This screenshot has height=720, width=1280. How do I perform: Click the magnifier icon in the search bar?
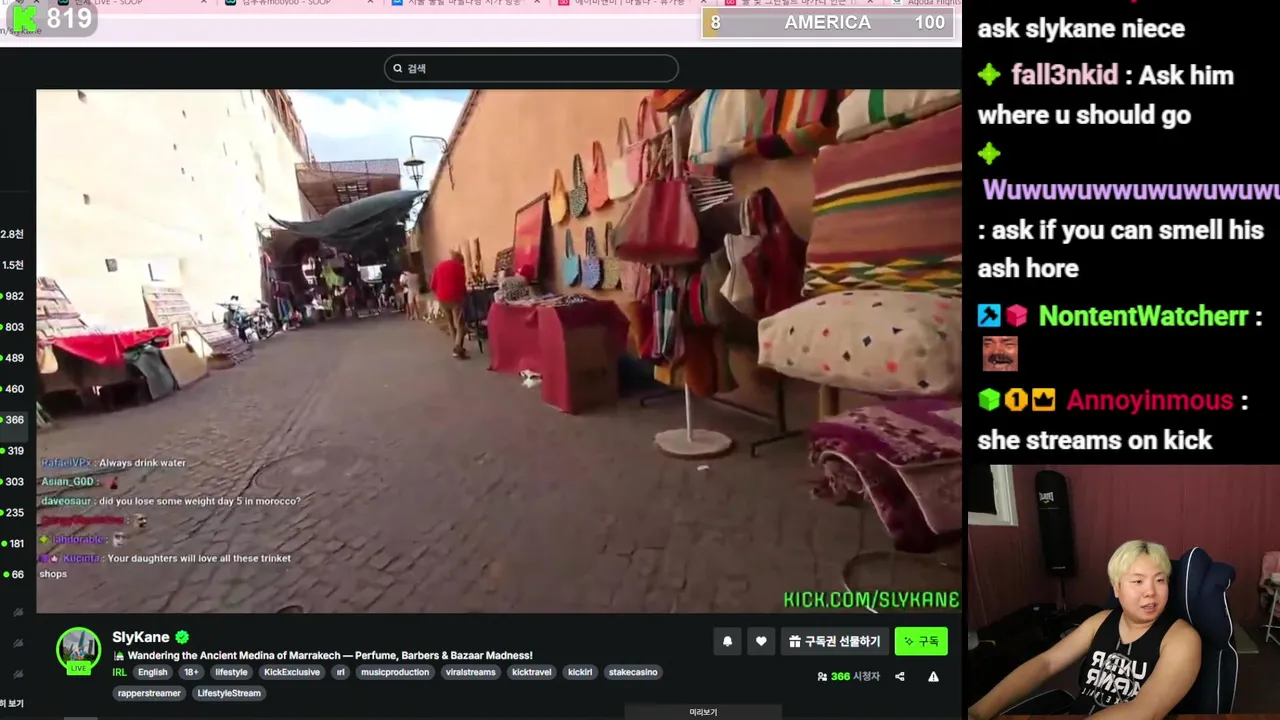(x=397, y=68)
